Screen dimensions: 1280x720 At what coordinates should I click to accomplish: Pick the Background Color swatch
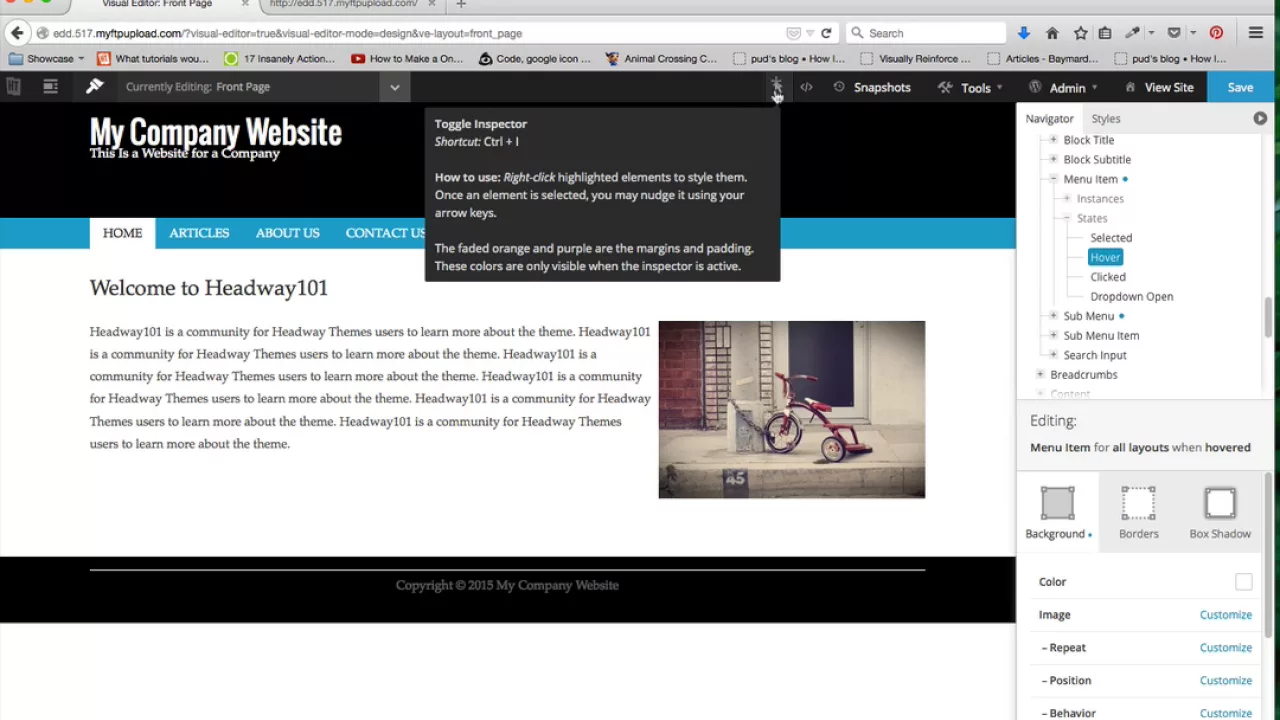point(1243,582)
